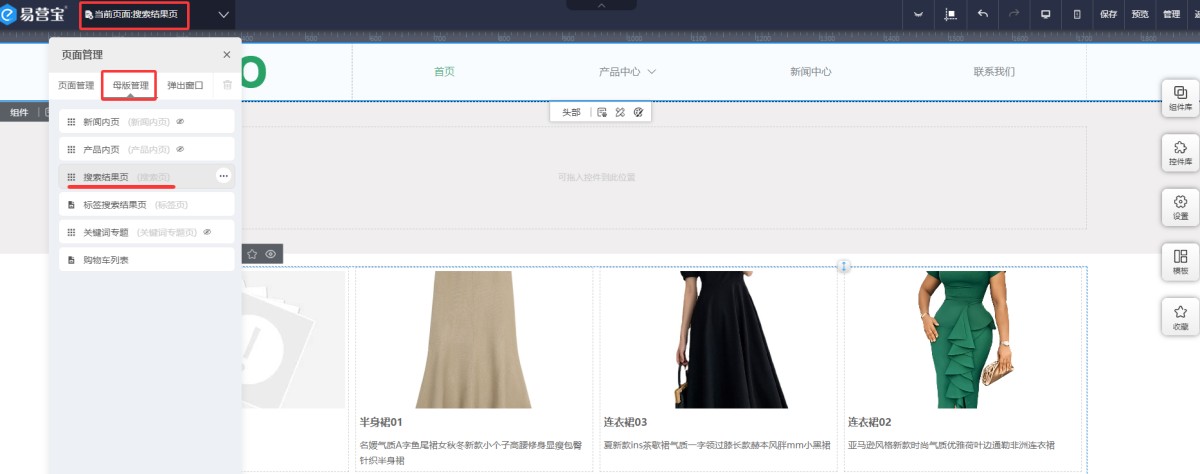Image resolution: width=1200 pixels, height=474 pixels.
Task: Open the 控件库 widget library panel
Action: tap(1180, 152)
